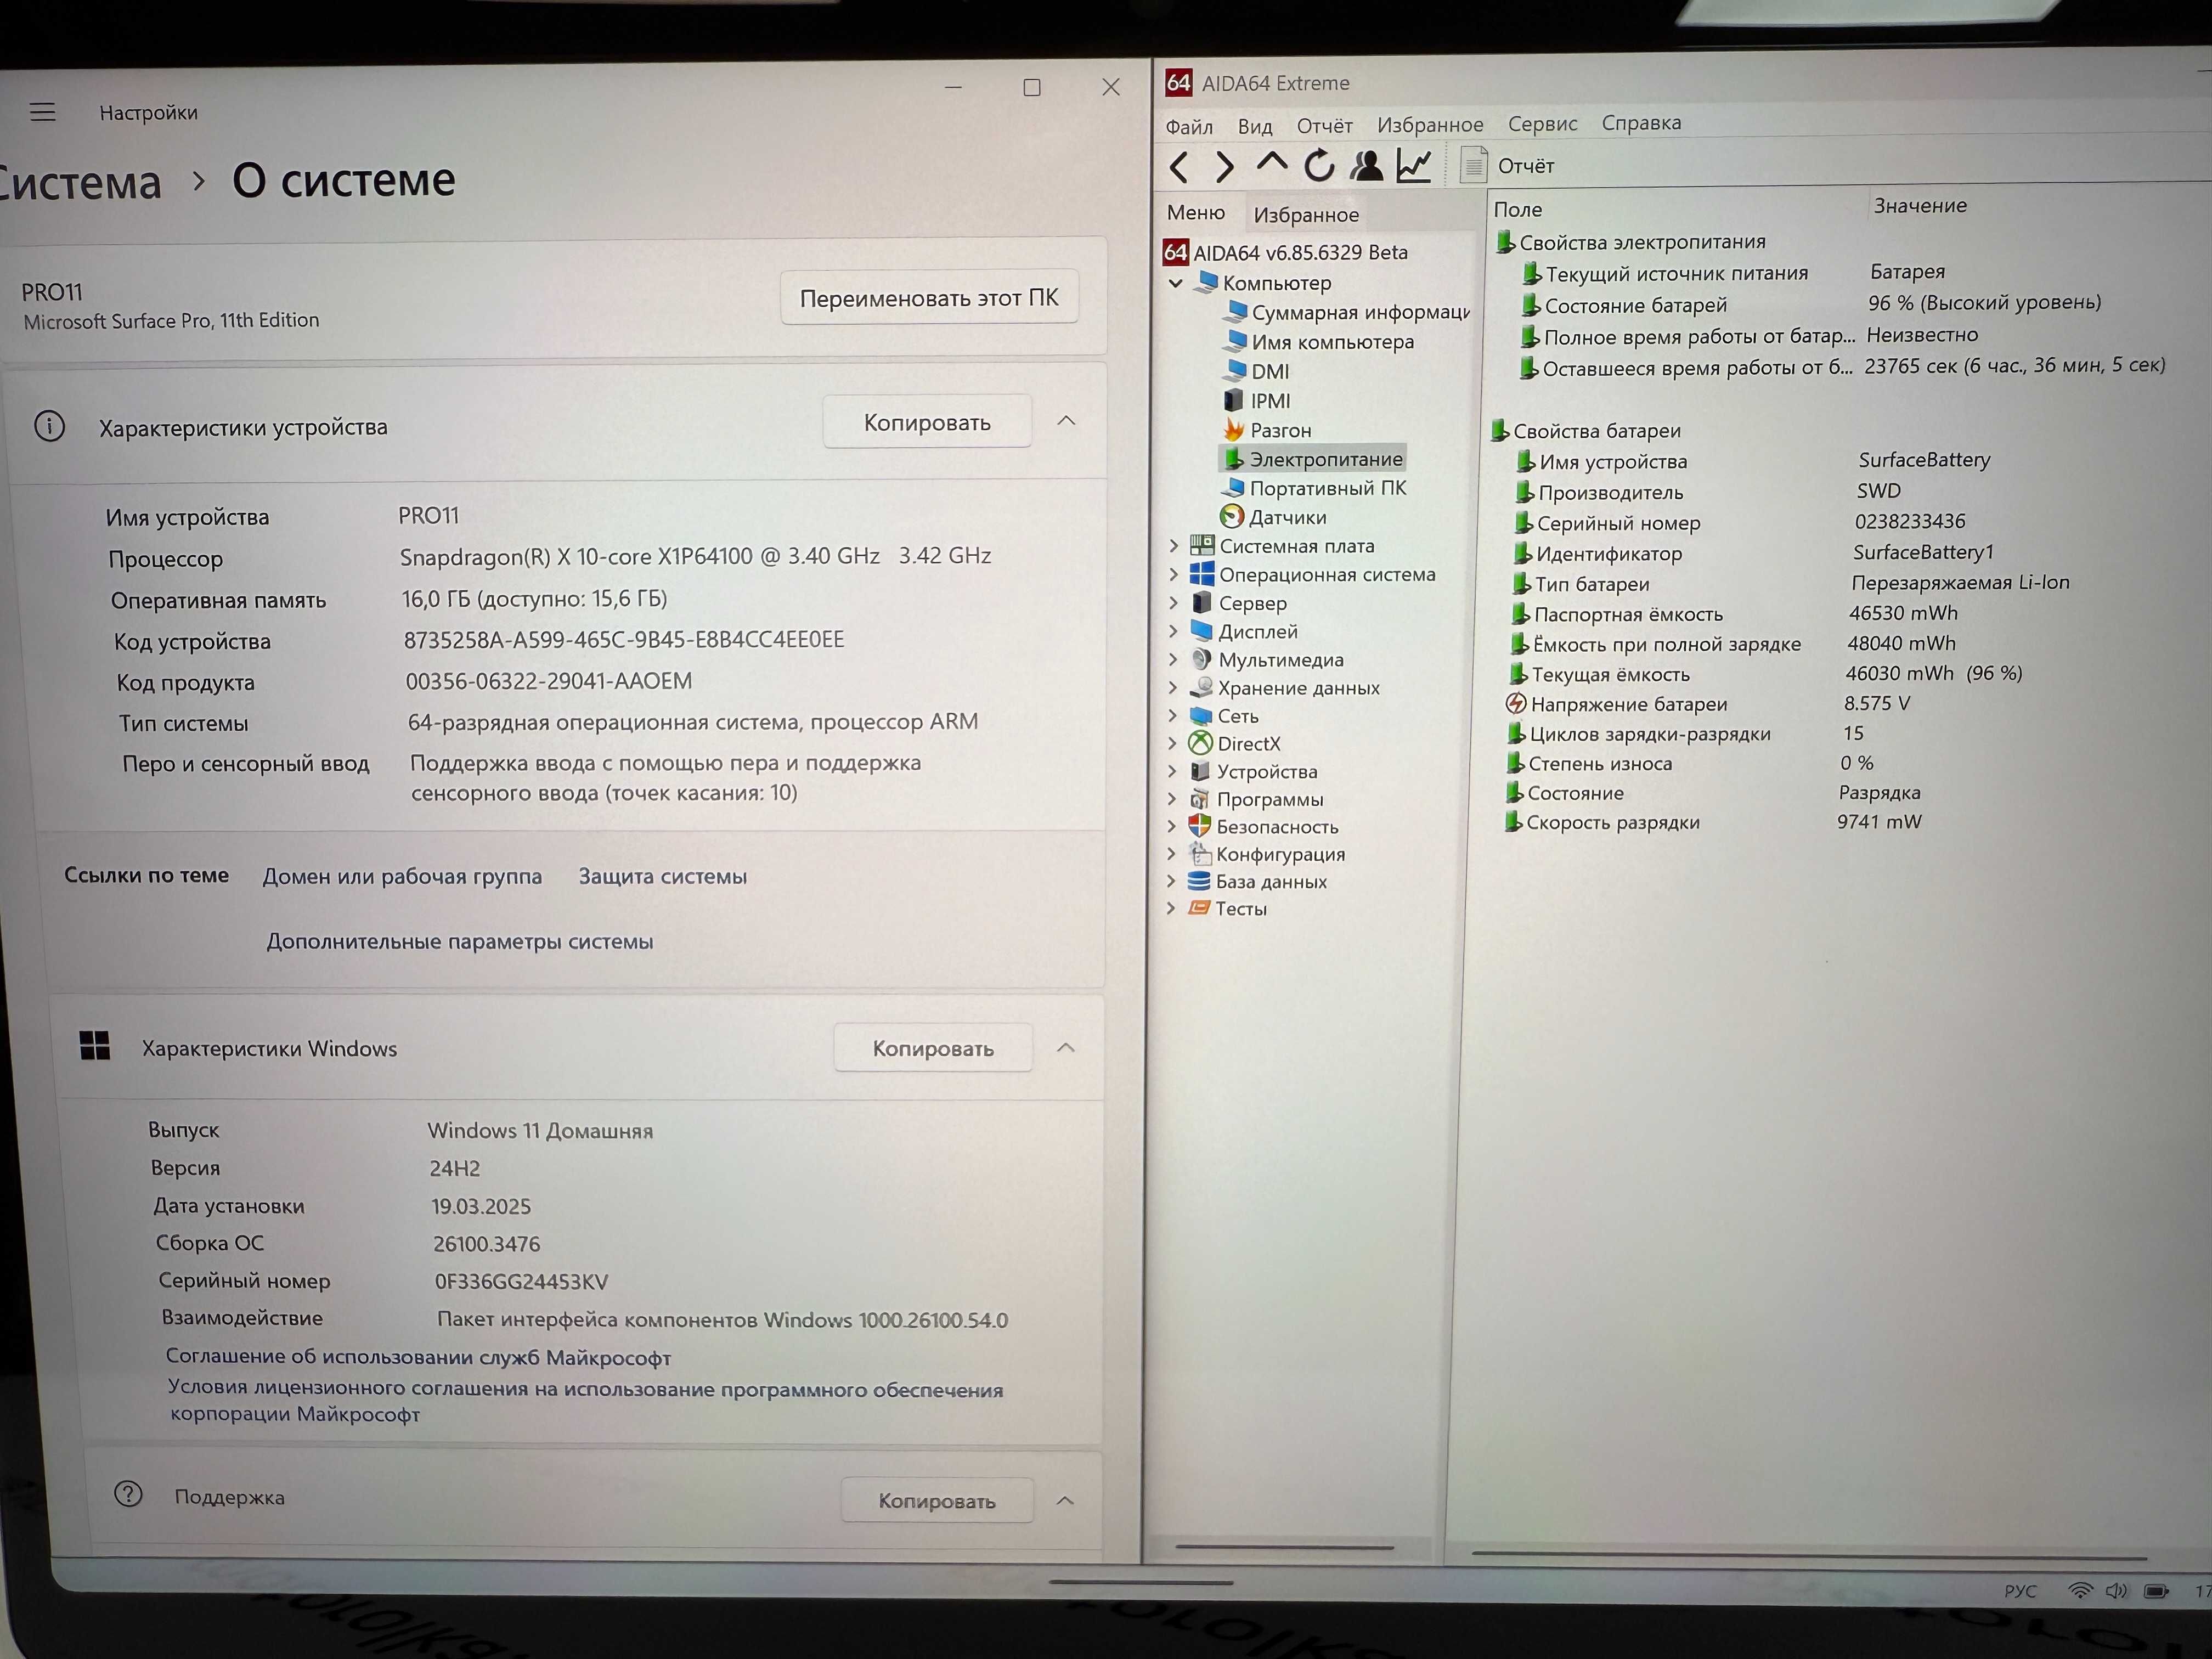Click the AIDA64 v6.85.6329 Beta root node
Screen dimensions: 2212x1659
[x=1286, y=253]
